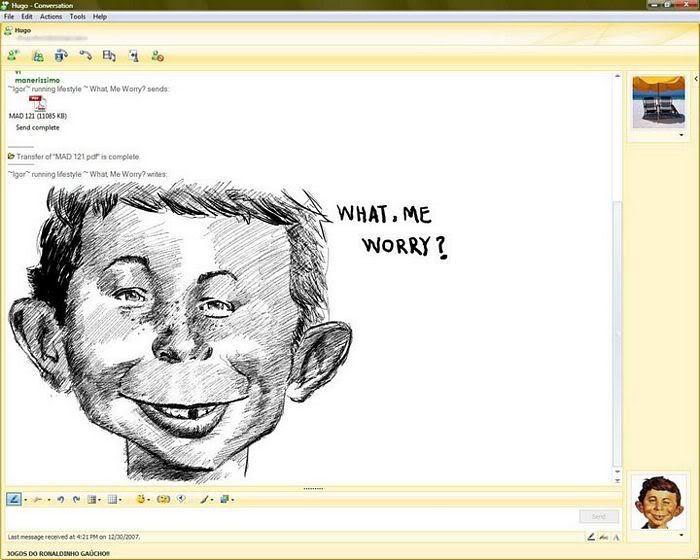
Task: Click the Send button
Action: 599,516
